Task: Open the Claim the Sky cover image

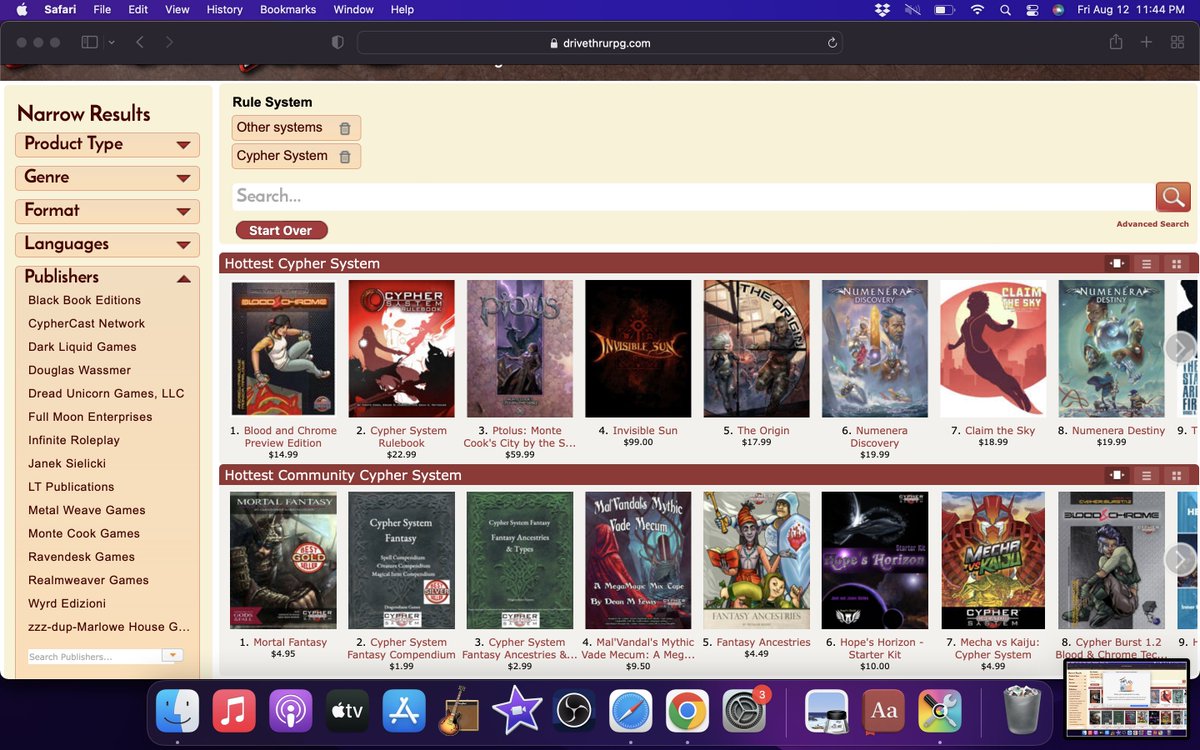Action: point(993,348)
